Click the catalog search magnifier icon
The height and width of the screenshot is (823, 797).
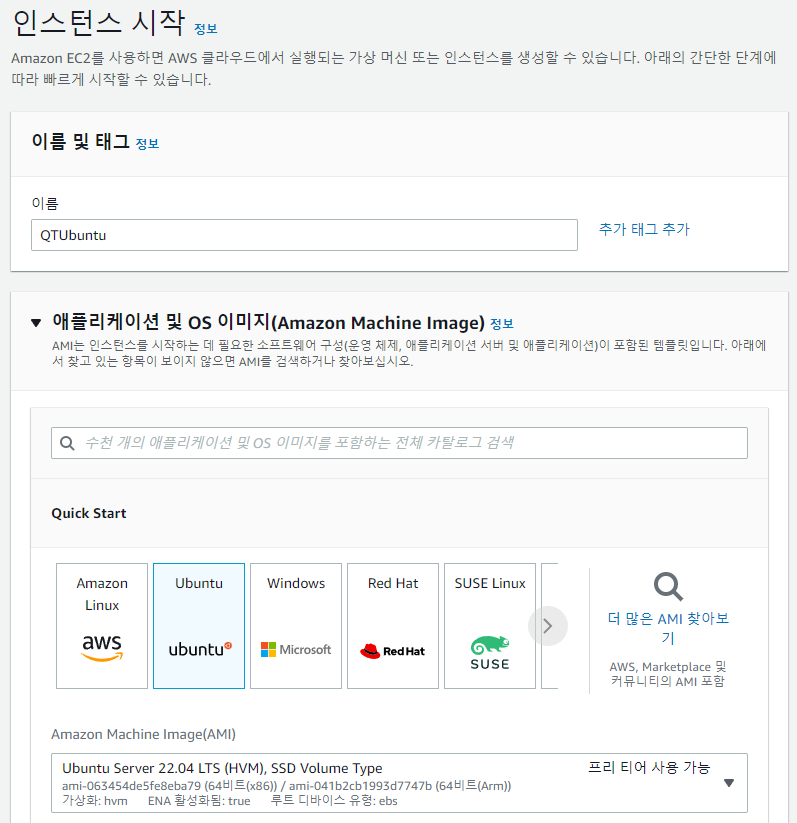67,443
